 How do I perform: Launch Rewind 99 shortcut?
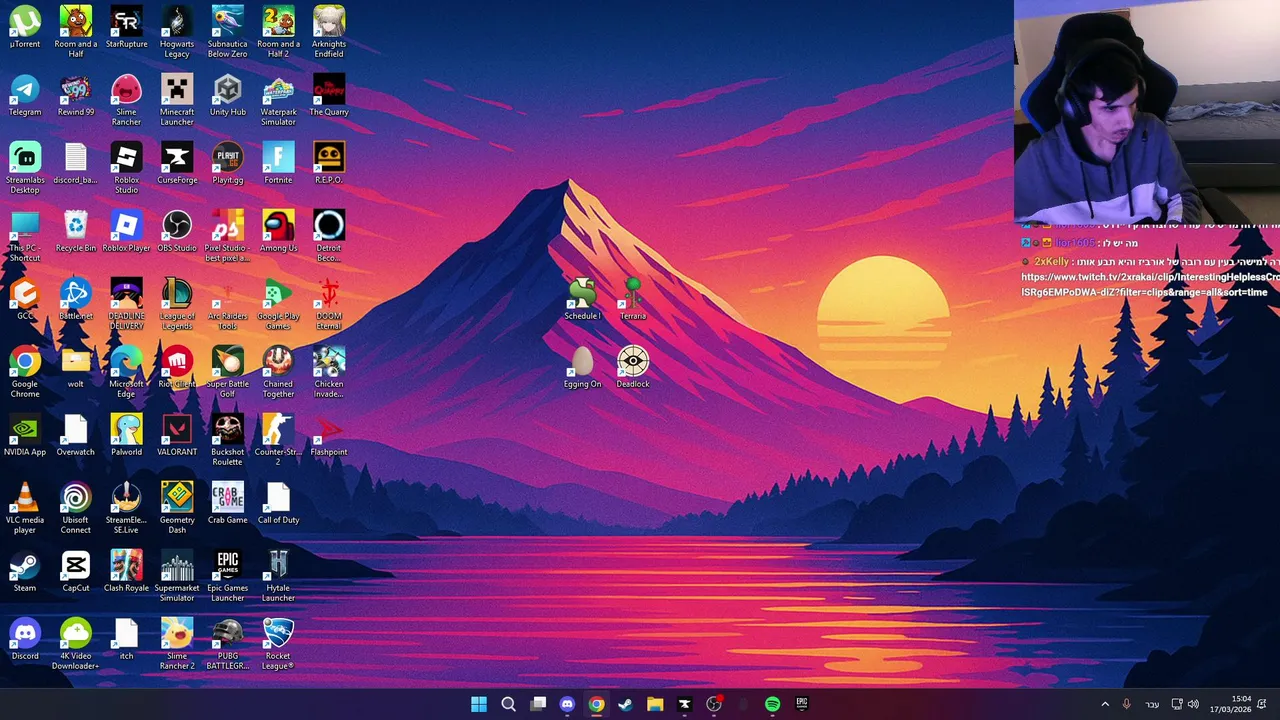click(76, 96)
